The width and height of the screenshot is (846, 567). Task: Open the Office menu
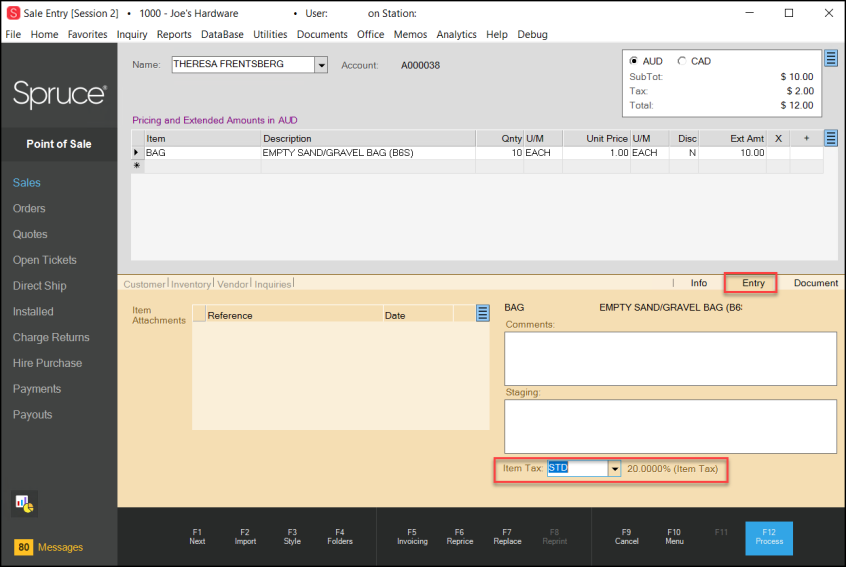click(x=370, y=35)
